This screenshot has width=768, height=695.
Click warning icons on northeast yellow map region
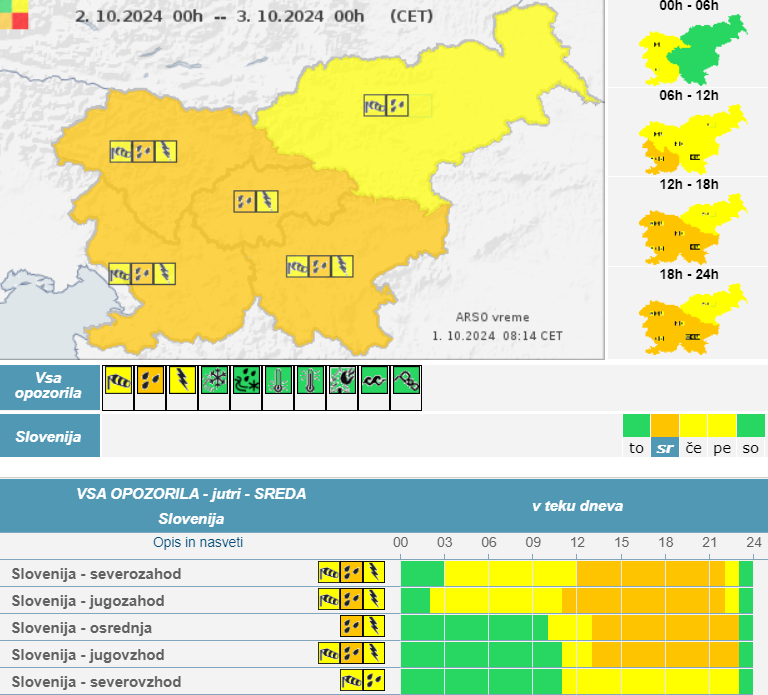coord(386,104)
